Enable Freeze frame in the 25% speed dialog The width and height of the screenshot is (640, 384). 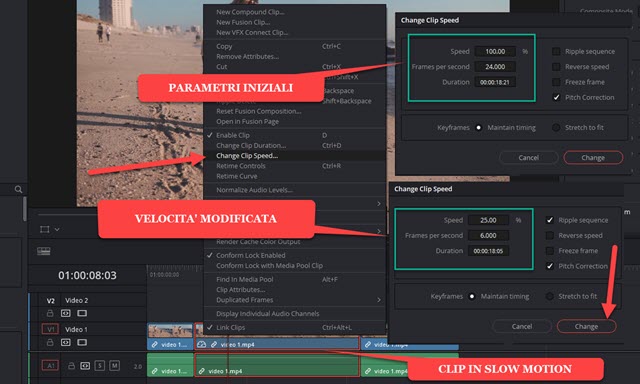click(550, 251)
